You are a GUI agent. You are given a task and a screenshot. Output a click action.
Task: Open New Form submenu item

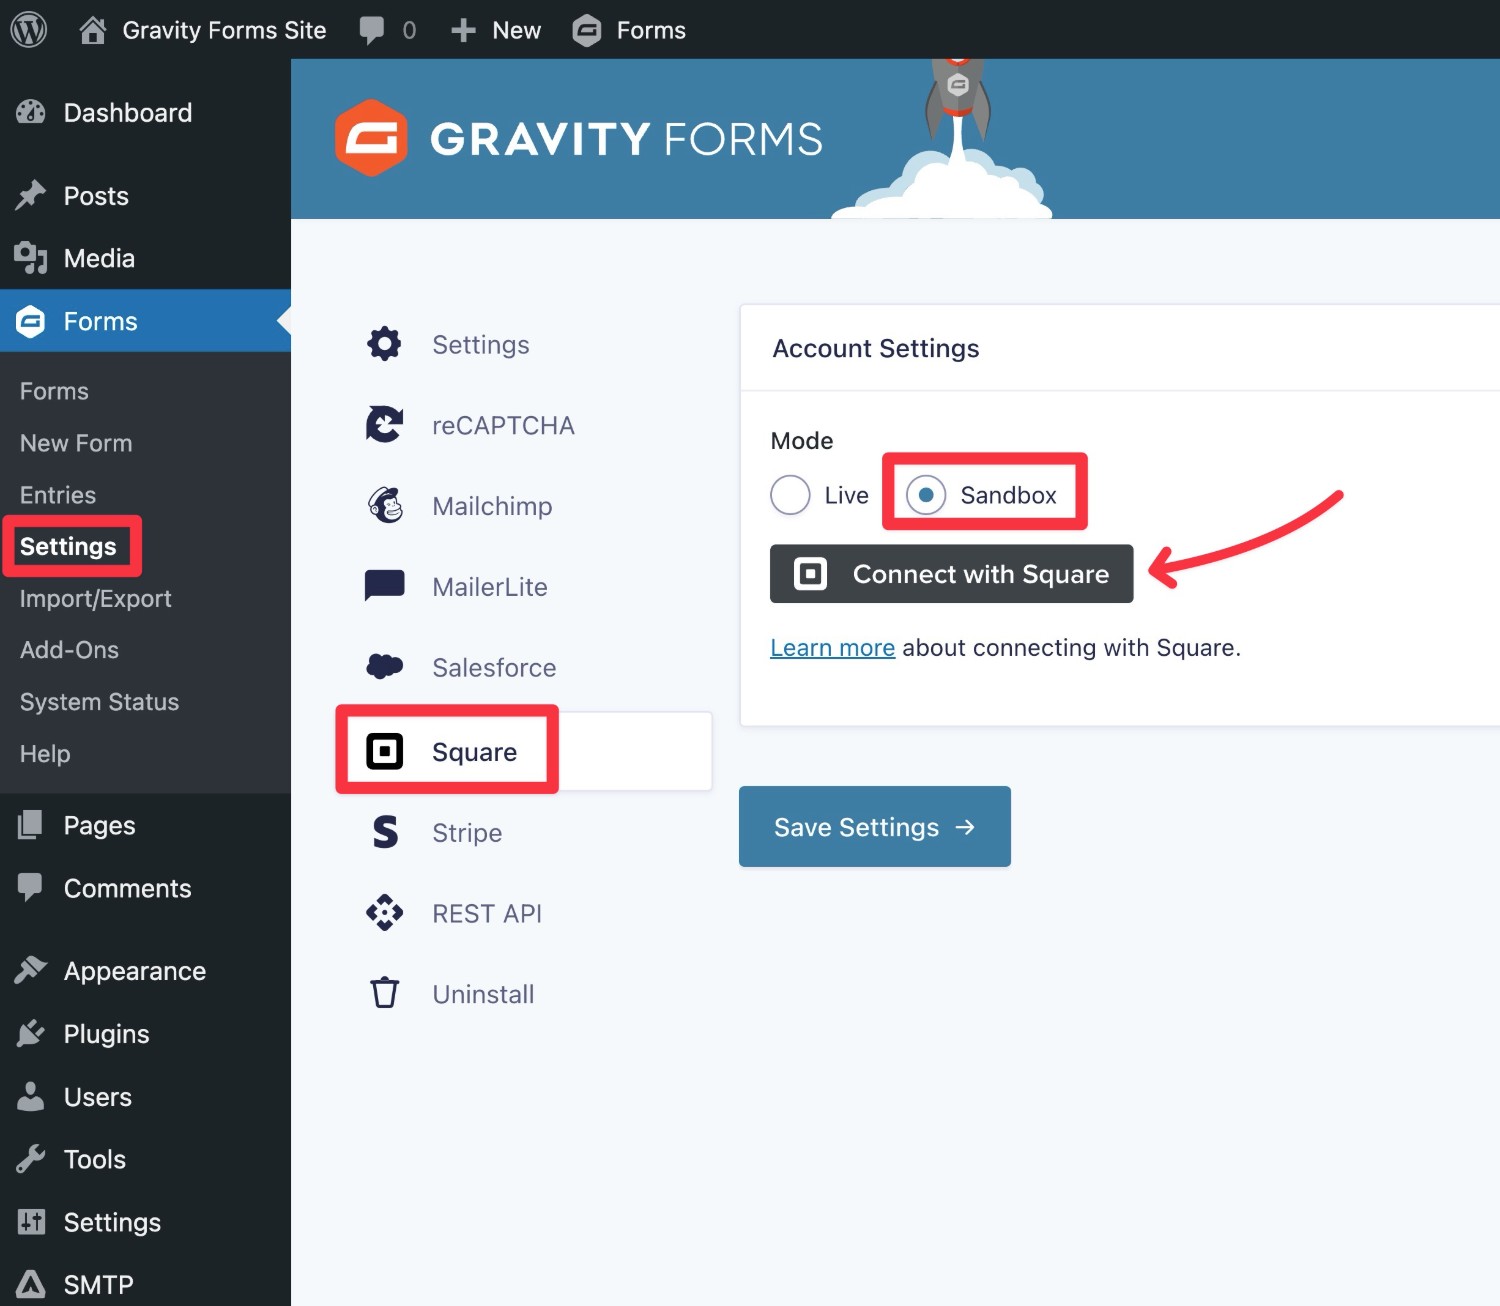click(76, 443)
